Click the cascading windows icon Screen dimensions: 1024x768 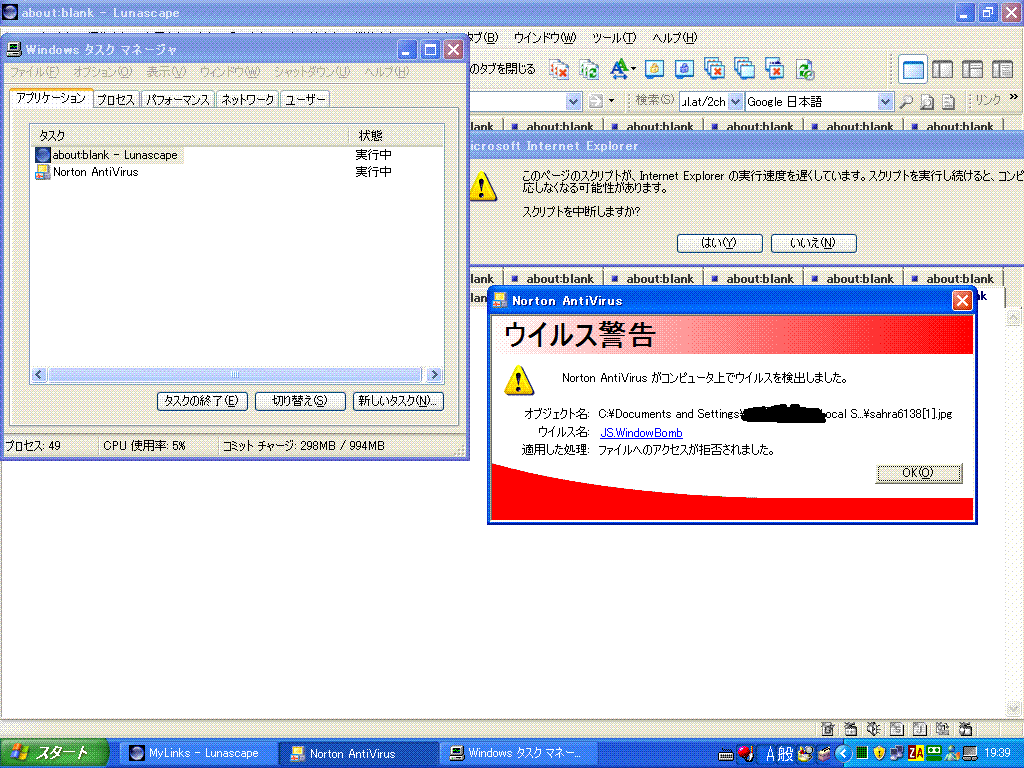(x=744, y=69)
